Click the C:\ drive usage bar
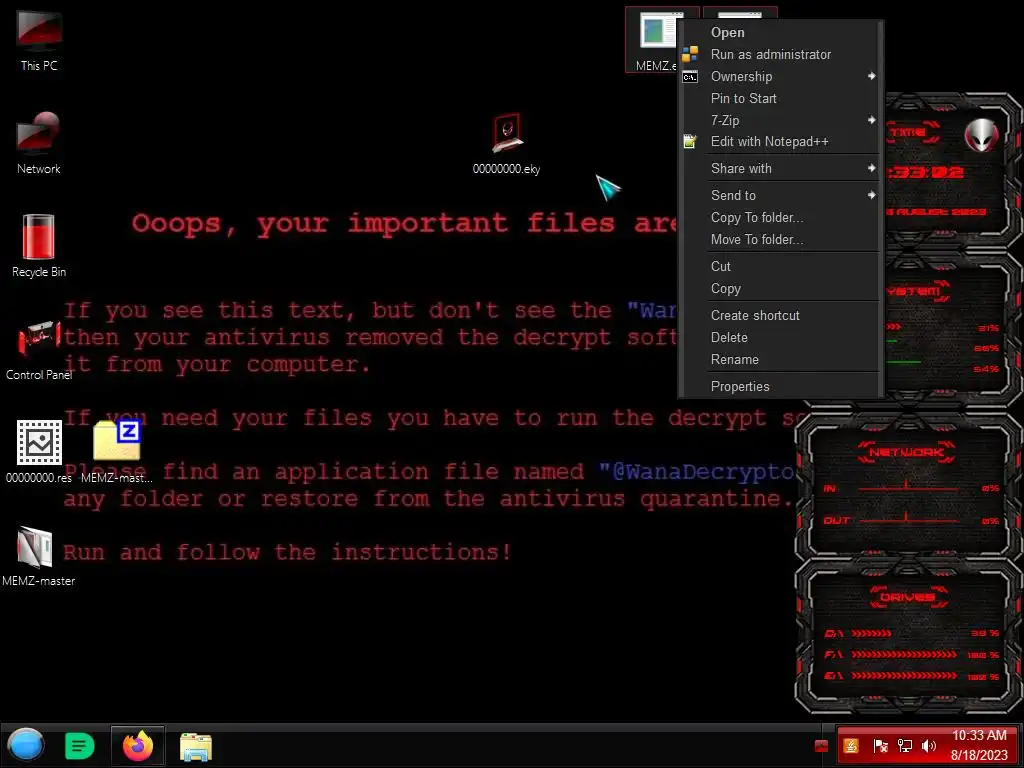Screen dimensions: 1024x768 coord(871,633)
